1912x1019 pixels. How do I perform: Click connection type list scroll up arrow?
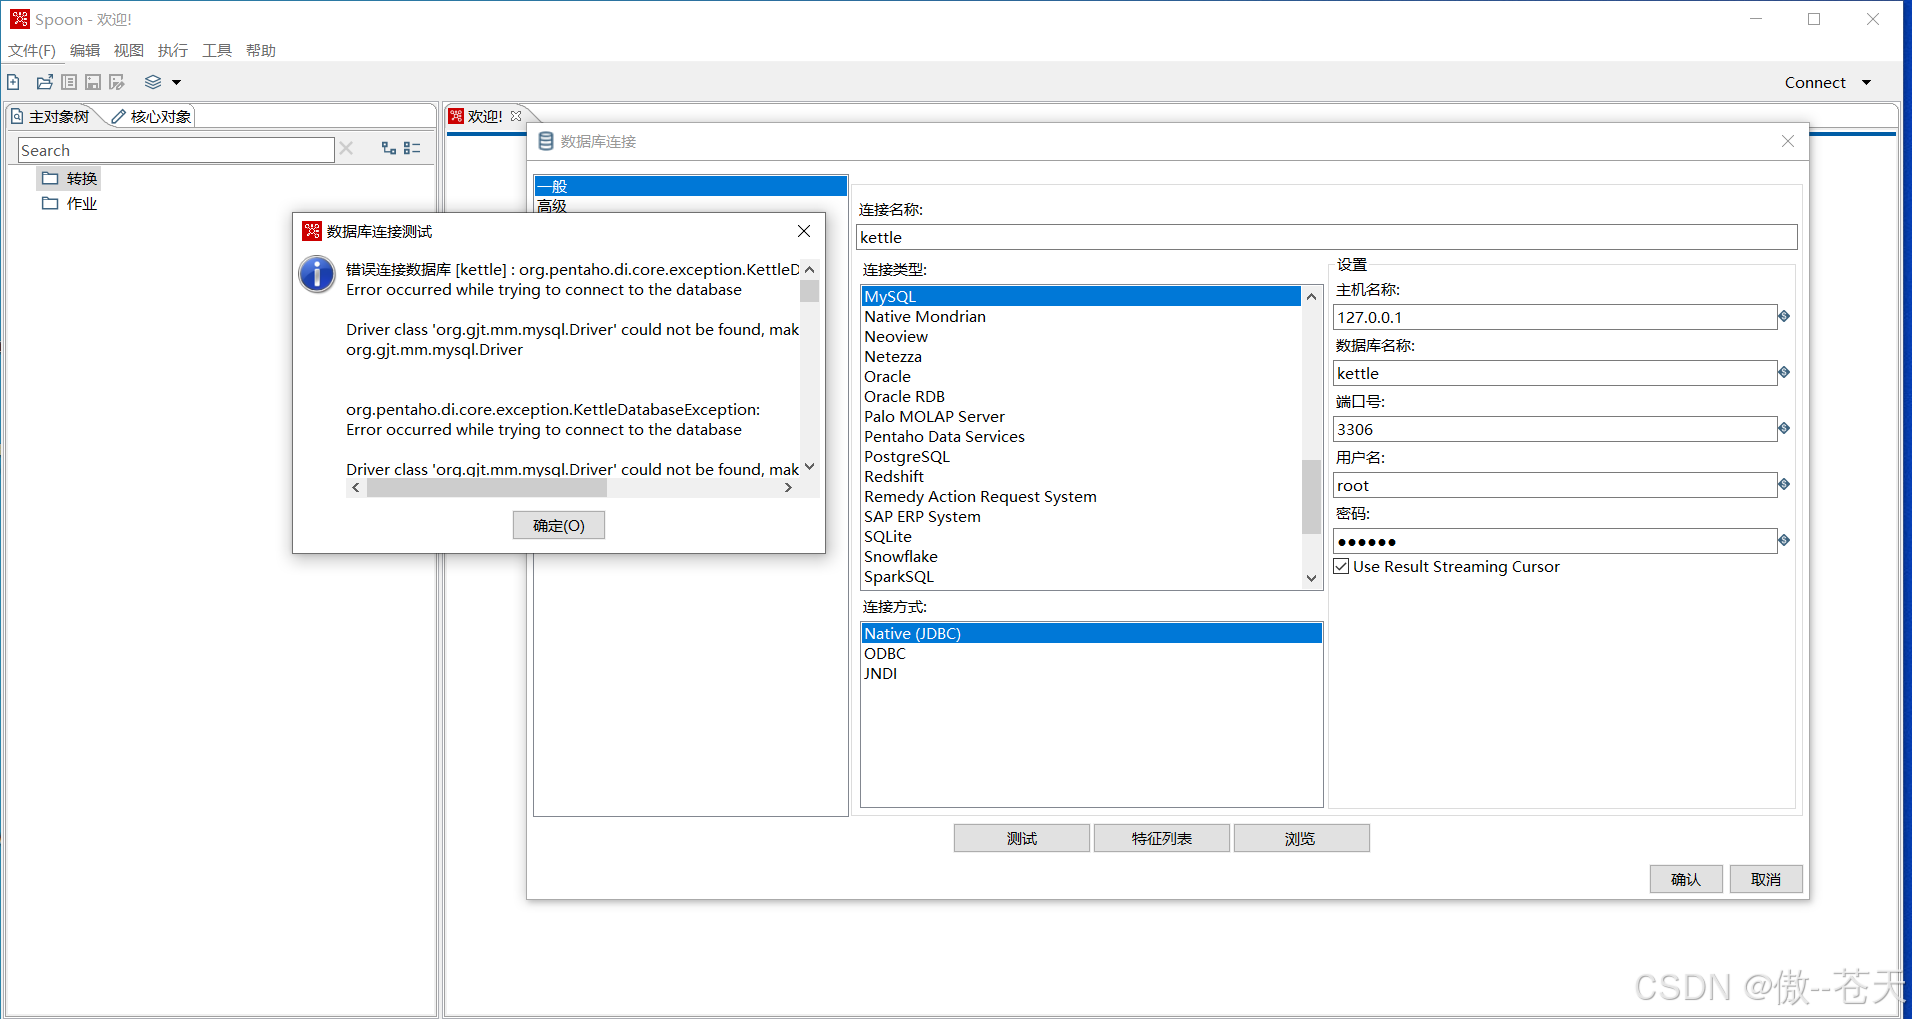pyautogui.click(x=1312, y=297)
